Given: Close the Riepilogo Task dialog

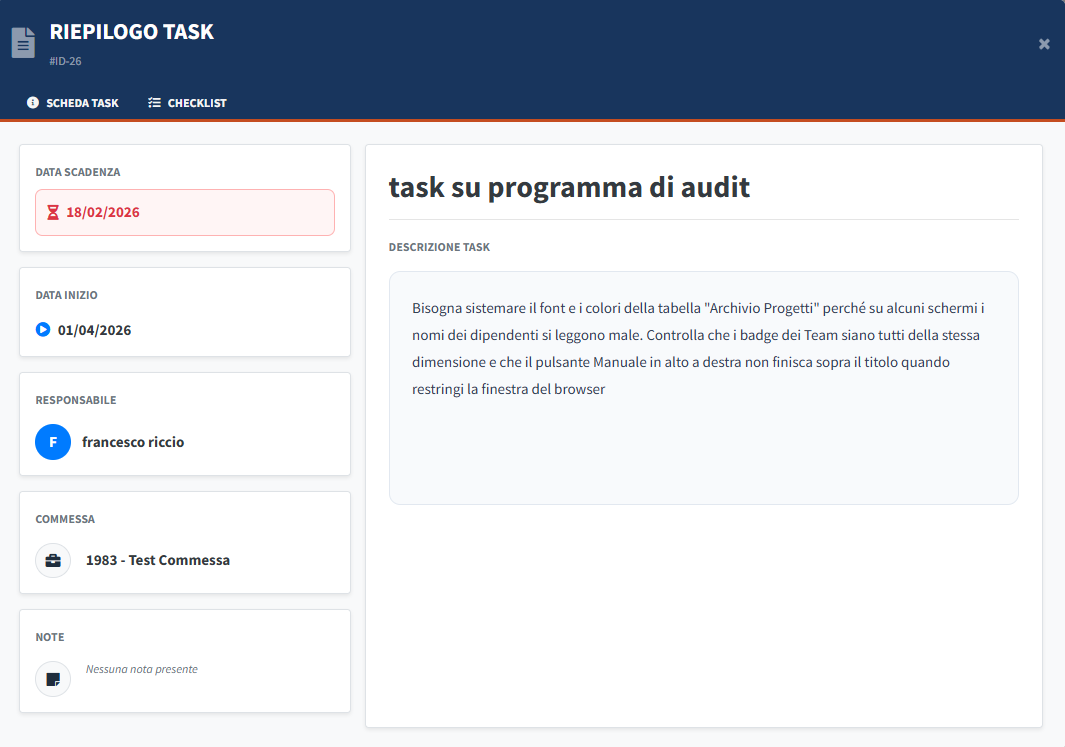Looking at the screenshot, I should [x=1044, y=44].
